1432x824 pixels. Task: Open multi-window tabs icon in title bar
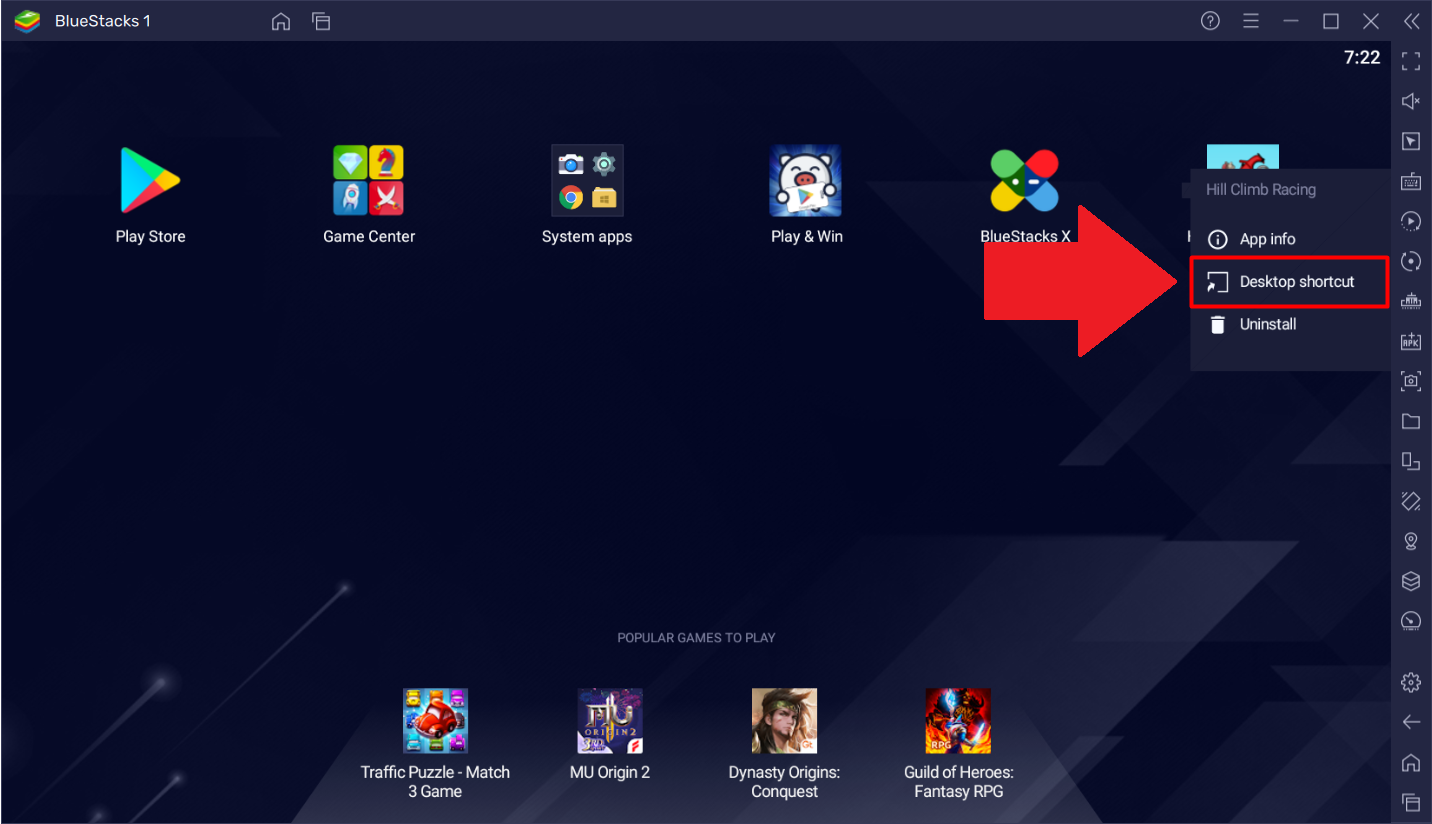[x=321, y=21]
